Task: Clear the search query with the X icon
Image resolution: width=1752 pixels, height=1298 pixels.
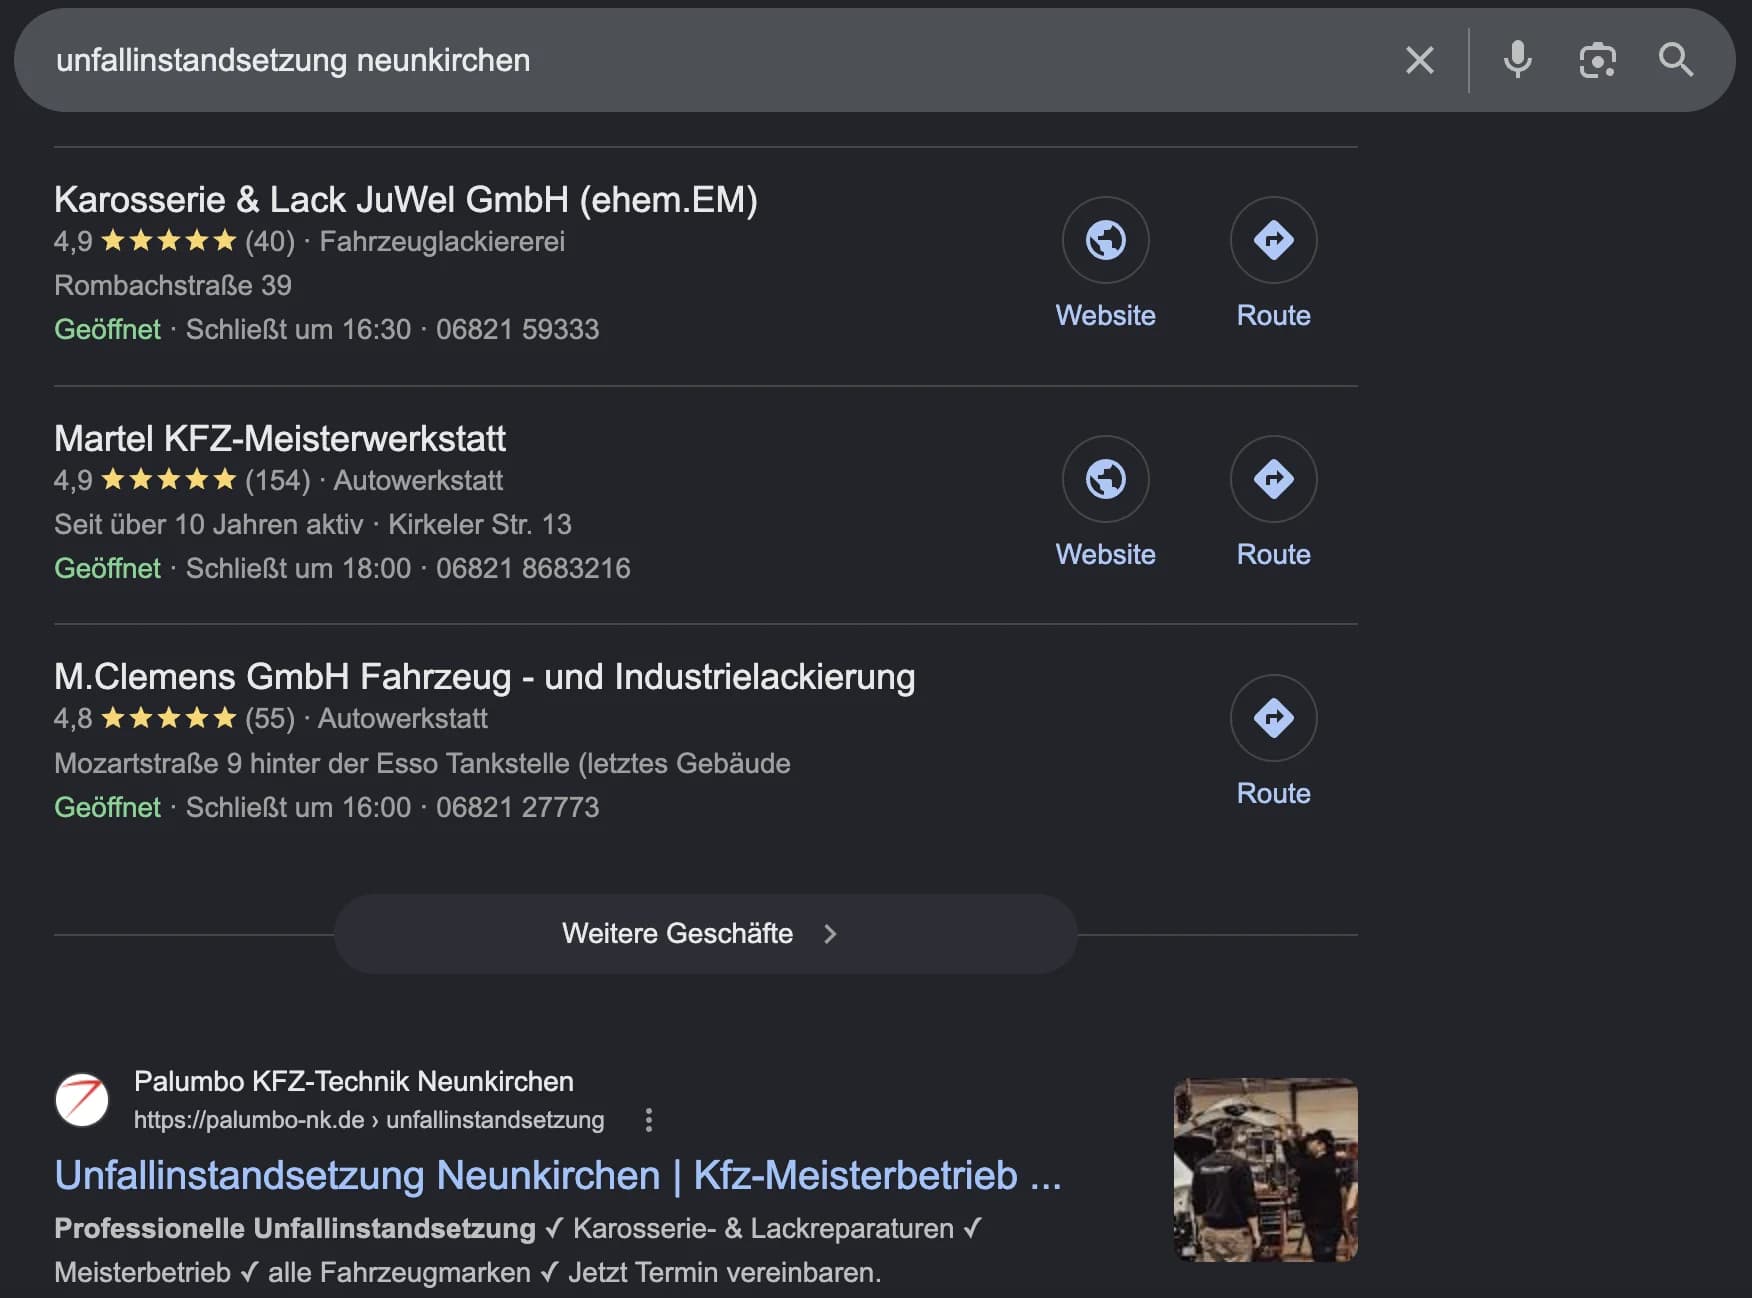Action: tap(1419, 60)
